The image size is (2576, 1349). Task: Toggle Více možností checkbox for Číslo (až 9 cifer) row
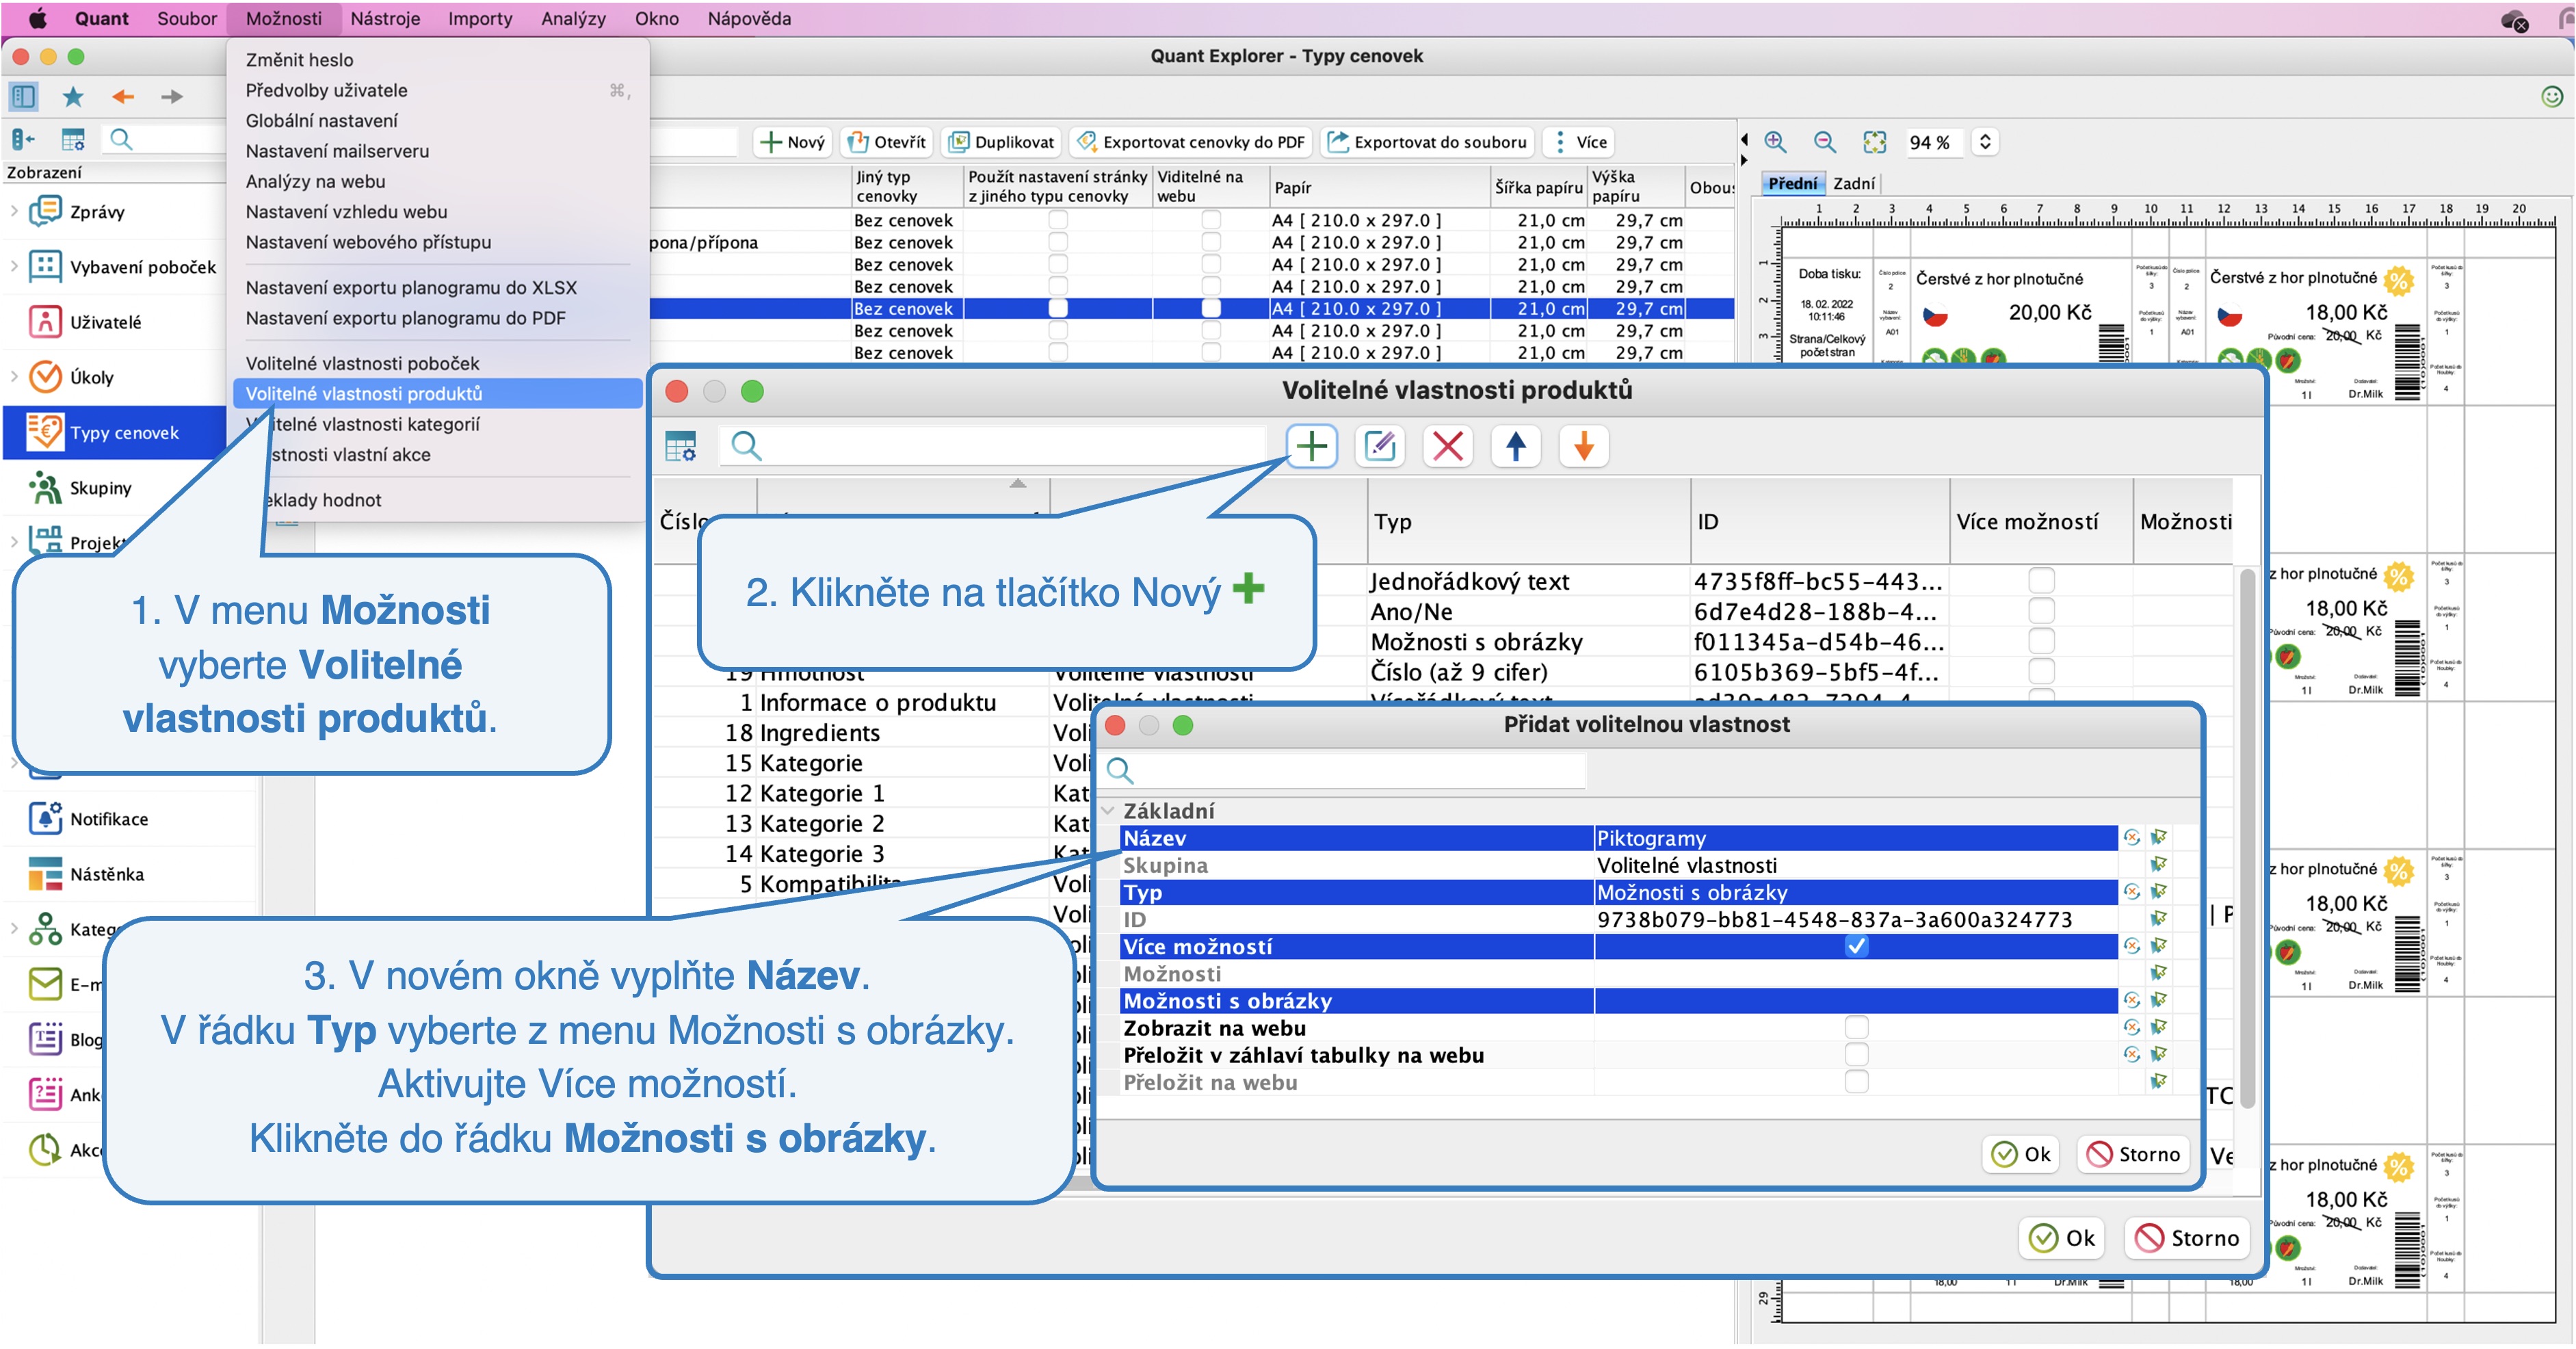[x=2041, y=671]
